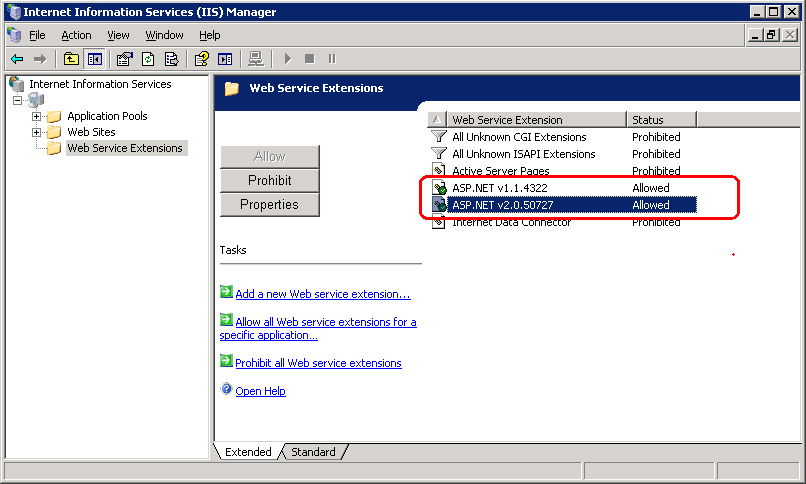The width and height of the screenshot is (806, 484).
Task: Click the All Unknown ISAPI Extensions filter icon
Action: tap(439, 154)
